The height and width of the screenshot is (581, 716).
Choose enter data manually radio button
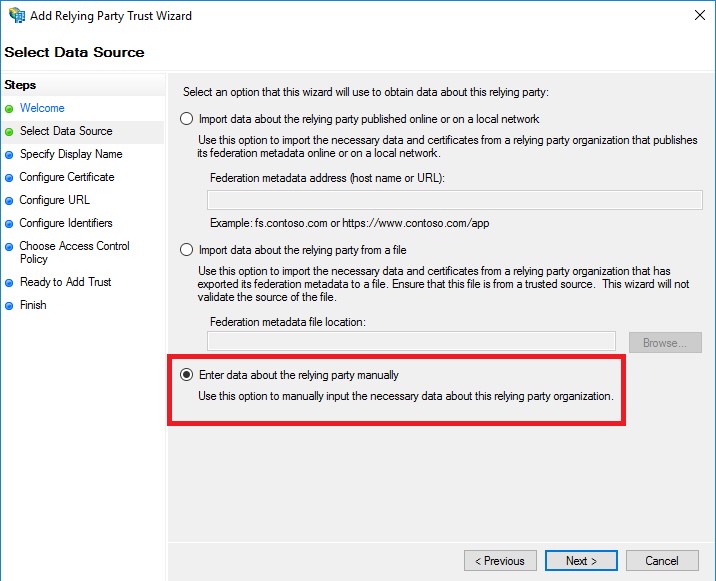coord(186,375)
